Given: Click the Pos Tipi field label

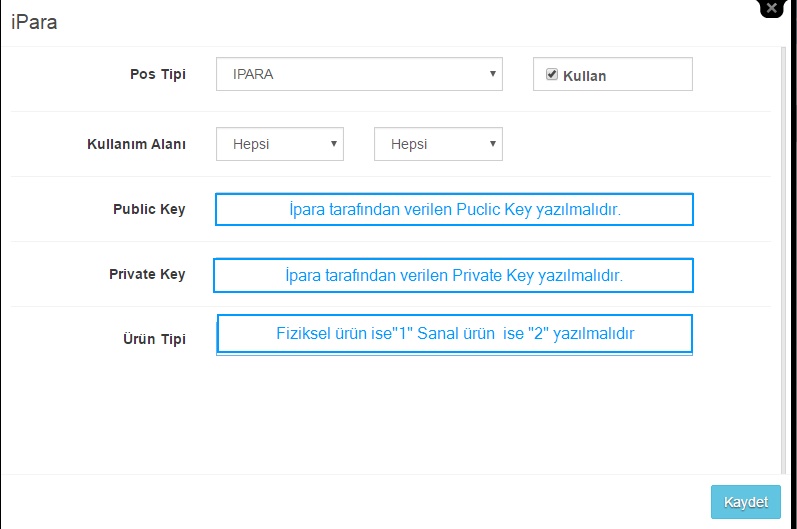Looking at the screenshot, I should tap(158, 75).
